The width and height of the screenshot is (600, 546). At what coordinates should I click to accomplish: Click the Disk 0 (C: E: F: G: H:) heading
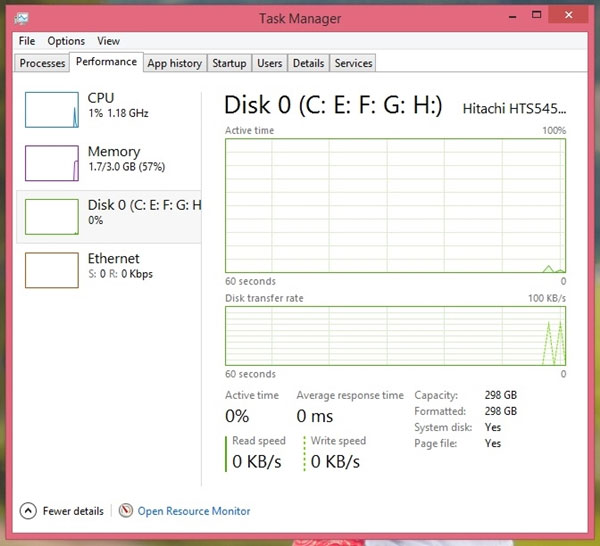[x=333, y=105]
